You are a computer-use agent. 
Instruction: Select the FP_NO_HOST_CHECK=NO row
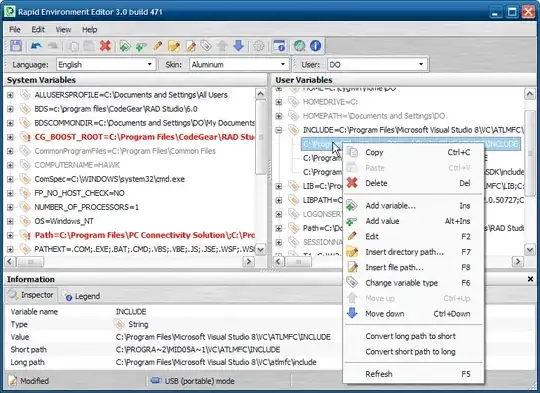click(x=79, y=193)
